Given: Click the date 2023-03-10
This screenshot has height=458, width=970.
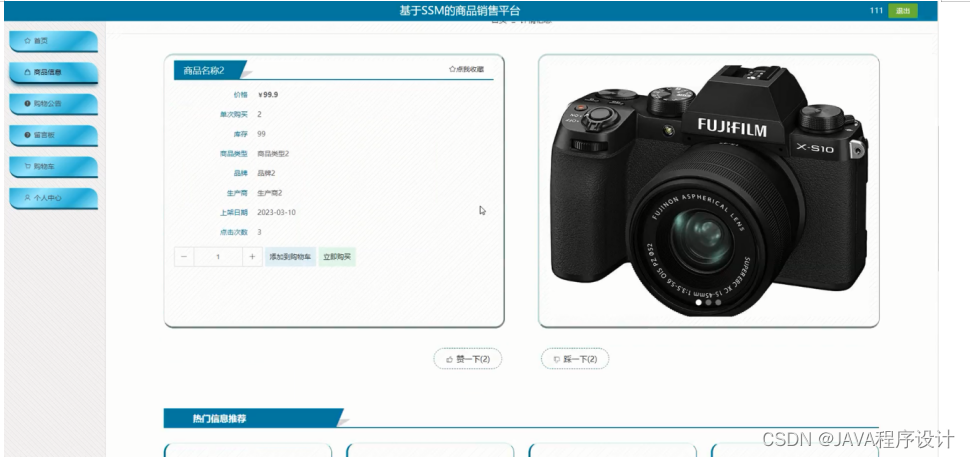Looking at the screenshot, I should pos(277,212).
